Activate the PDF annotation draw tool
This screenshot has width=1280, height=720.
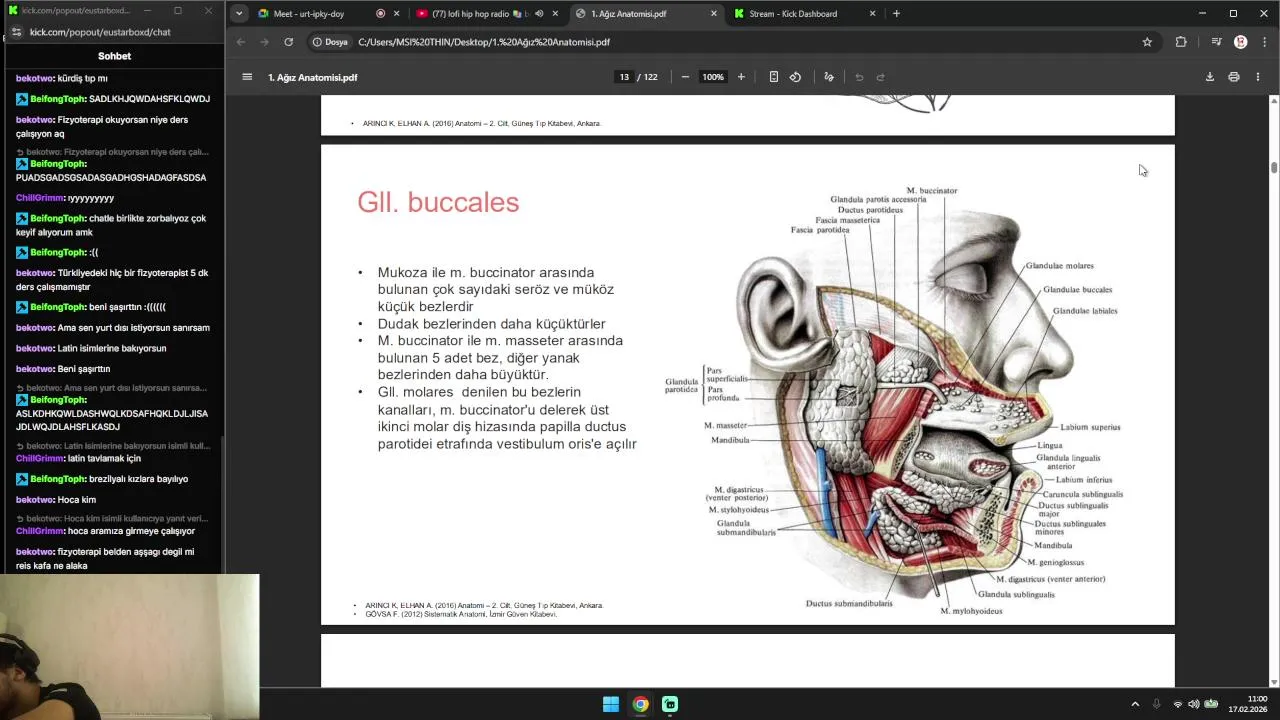coord(829,77)
